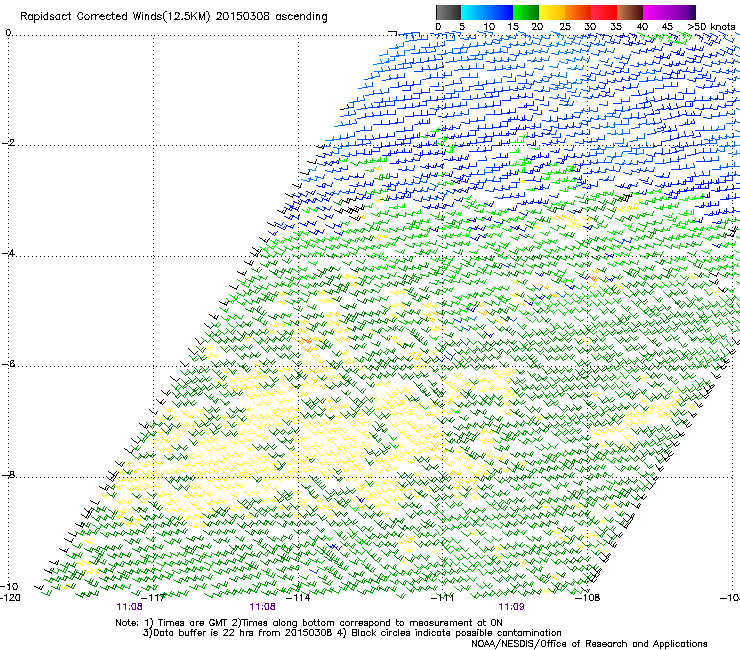Click the note line "3)Data buffer is 22 hrs"
Viewport: 740px width, 650px height.
point(352,633)
